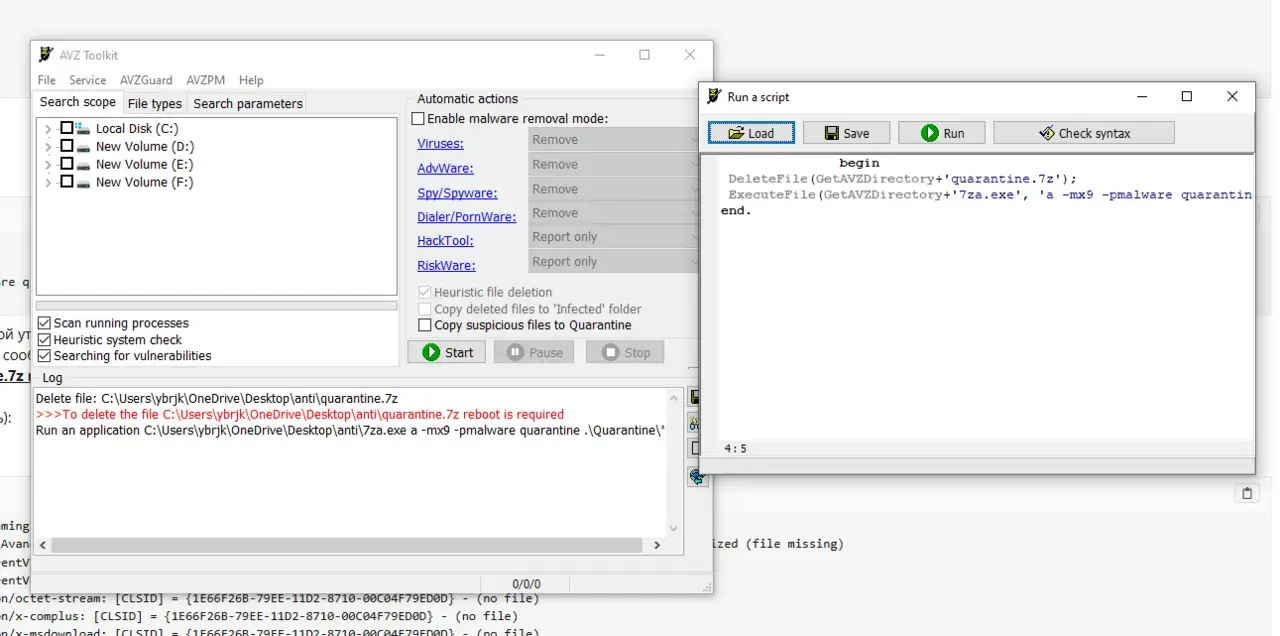Viewport: 1280px width, 636px height.
Task: Click the Pause icon in AVZ Toolkit
Action: pos(515,352)
